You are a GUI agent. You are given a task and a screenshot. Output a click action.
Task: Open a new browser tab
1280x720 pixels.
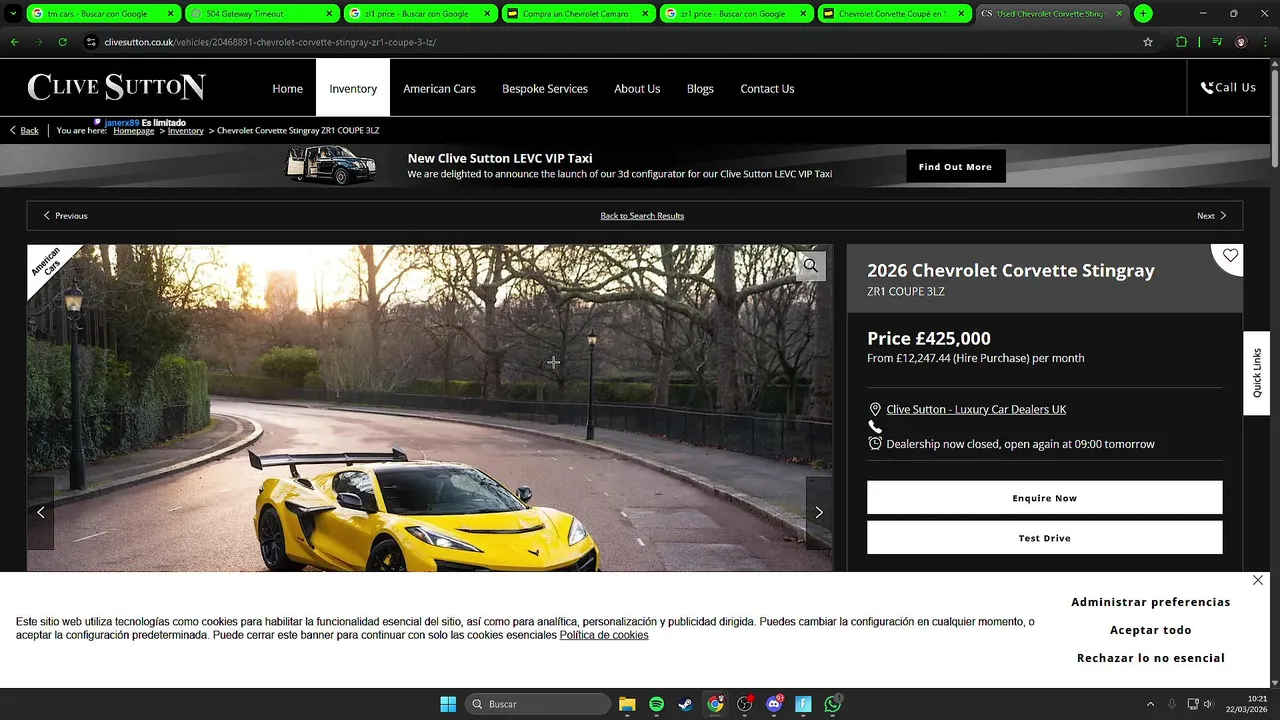pyautogui.click(x=1143, y=14)
